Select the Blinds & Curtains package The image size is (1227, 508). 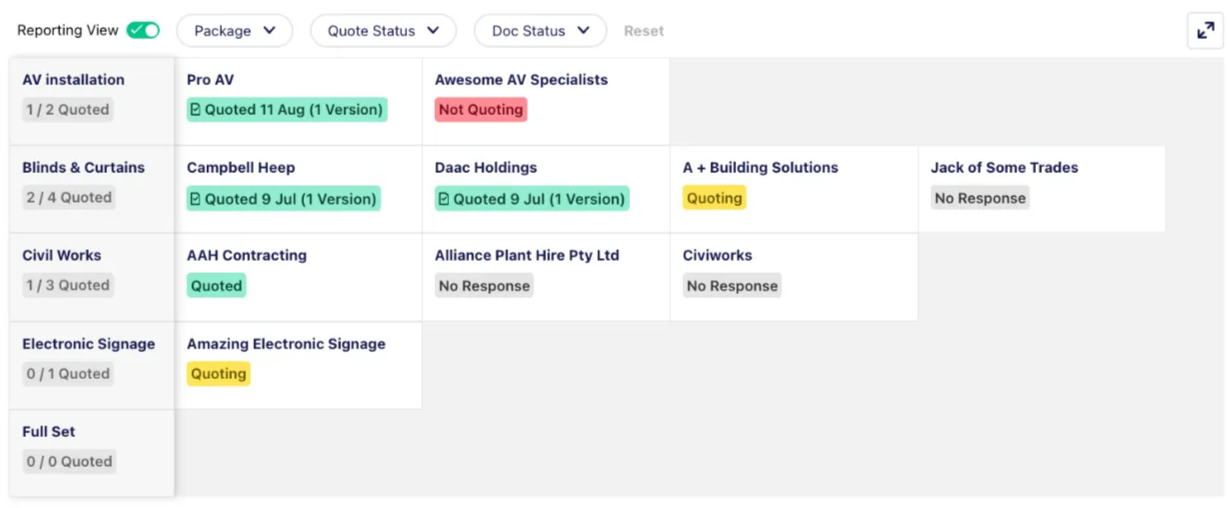pos(92,189)
